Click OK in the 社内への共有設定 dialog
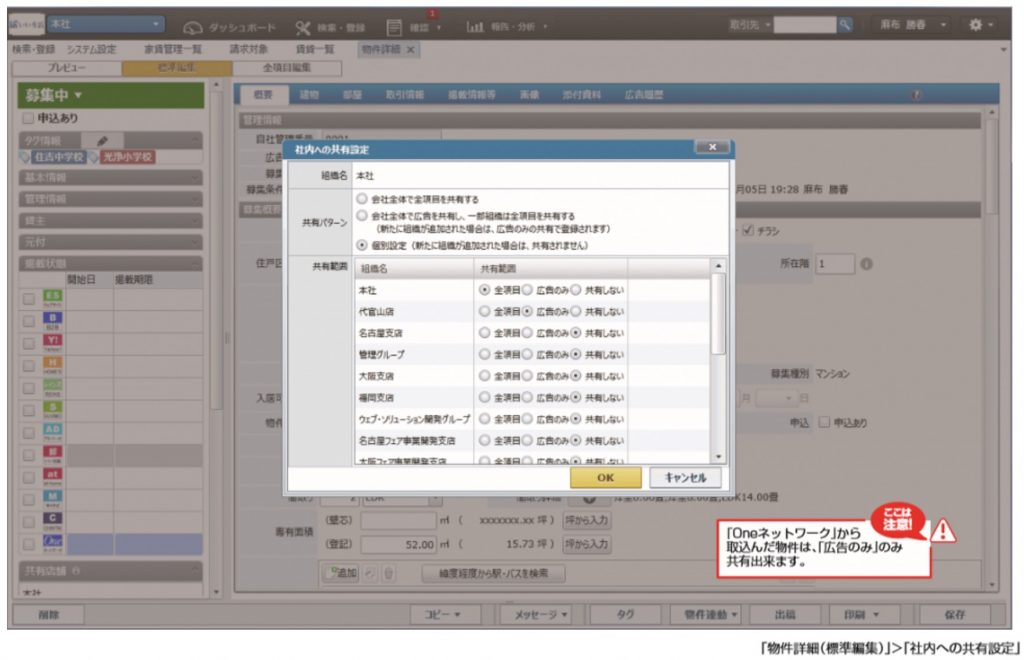This screenshot has height=660, width=1024. 605,477
